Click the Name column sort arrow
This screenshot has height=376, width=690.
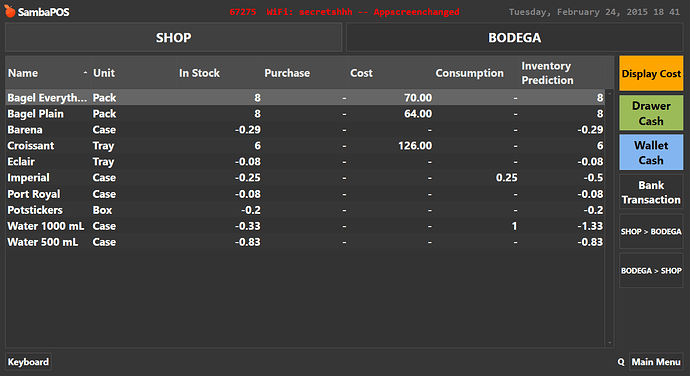85,73
